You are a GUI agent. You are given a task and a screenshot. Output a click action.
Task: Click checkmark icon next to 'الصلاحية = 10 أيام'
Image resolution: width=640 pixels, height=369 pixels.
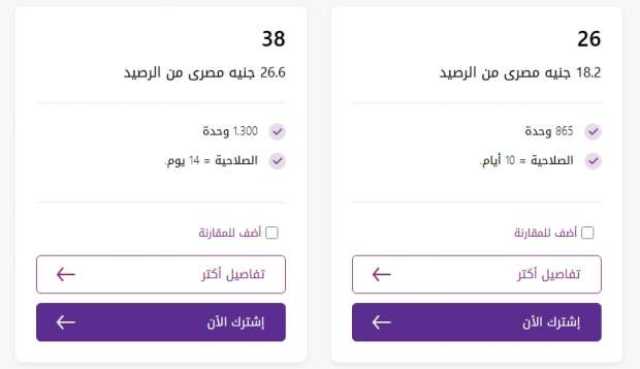[x=593, y=161]
